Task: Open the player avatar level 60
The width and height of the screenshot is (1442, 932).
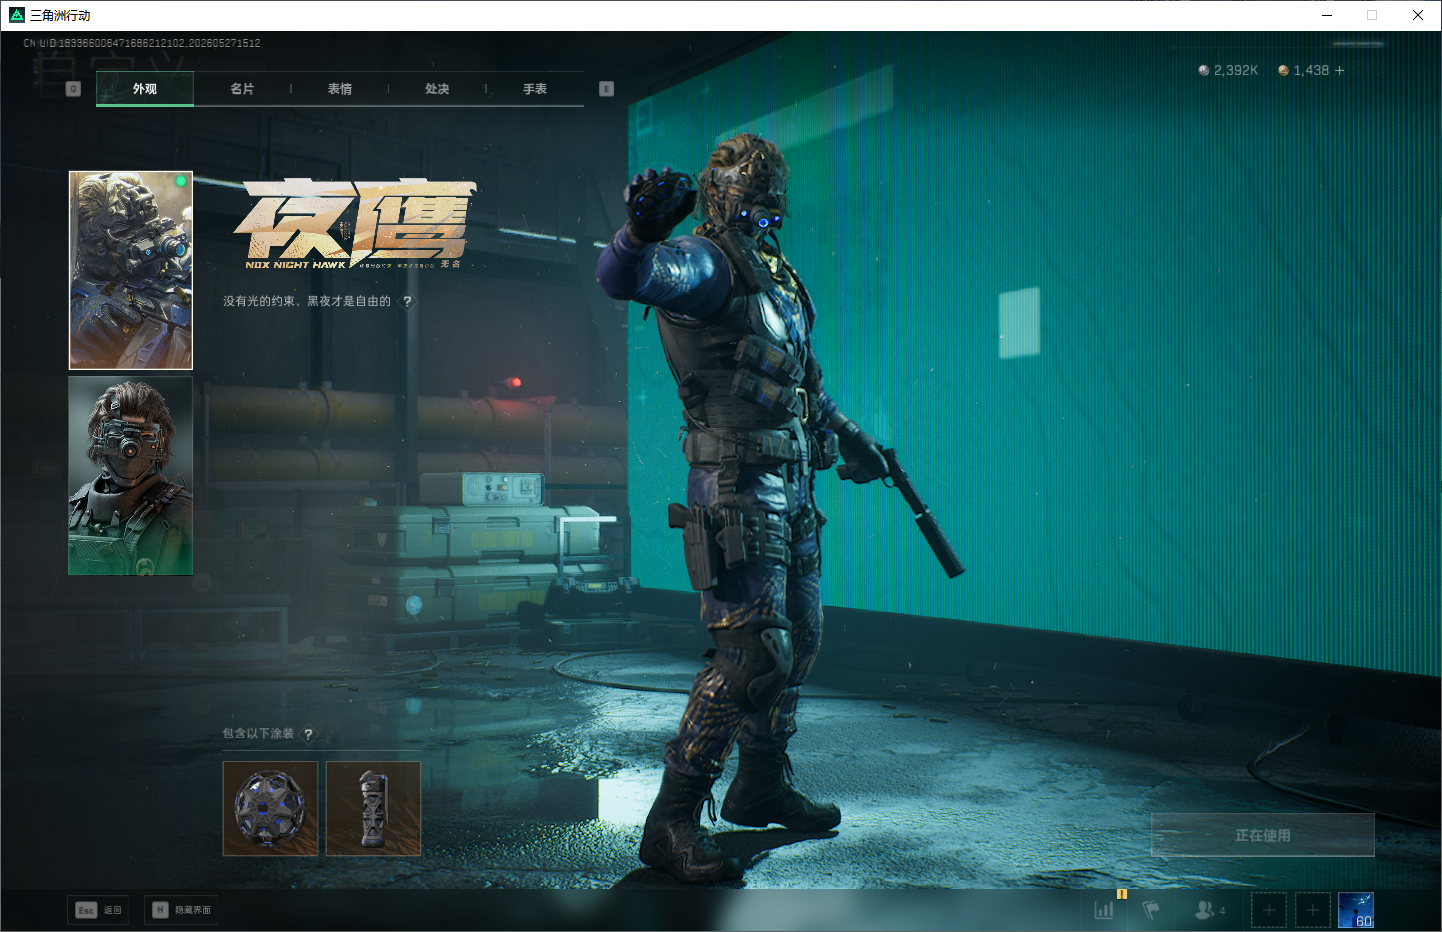Action: coord(1356,910)
